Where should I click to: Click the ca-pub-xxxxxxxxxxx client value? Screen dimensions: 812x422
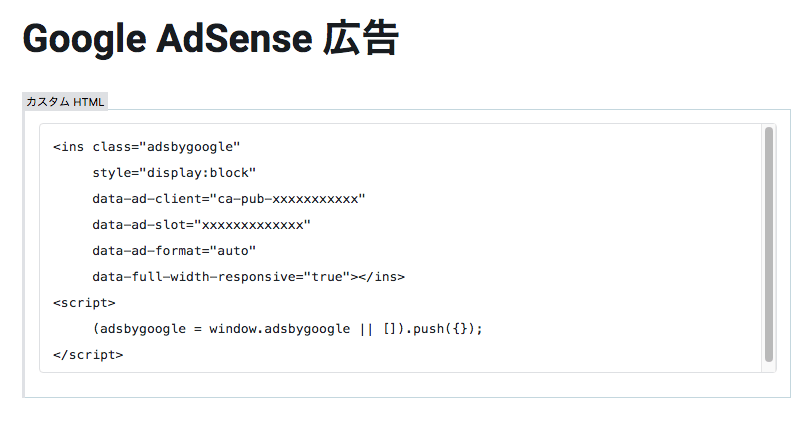pos(288,199)
